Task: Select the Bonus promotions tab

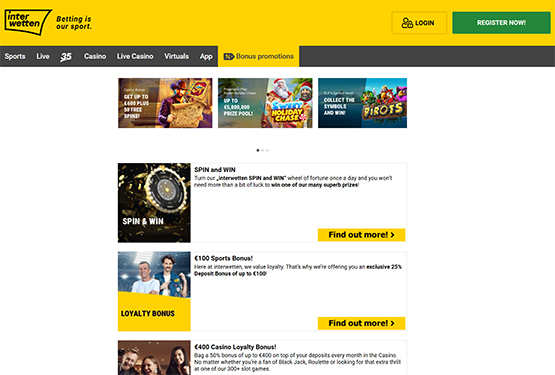Action: pyautogui.click(x=258, y=56)
